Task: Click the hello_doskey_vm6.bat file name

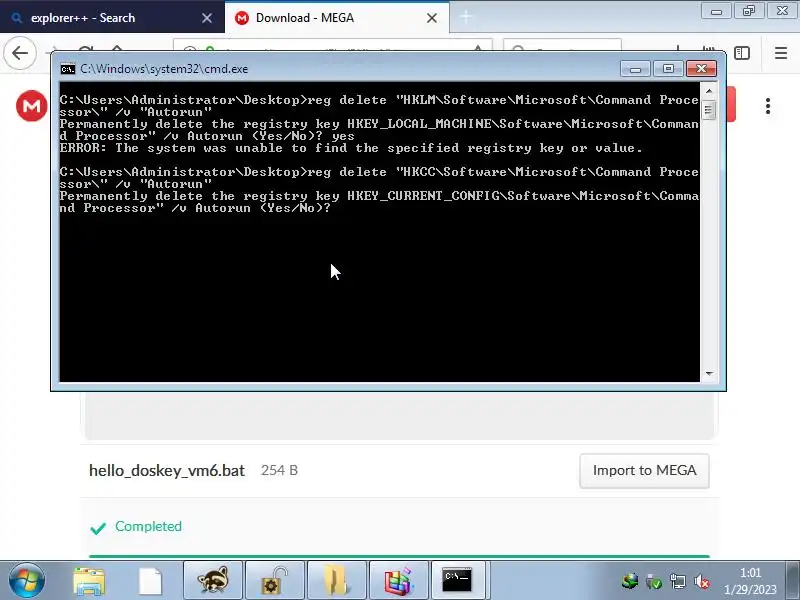Action: pos(167,470)
